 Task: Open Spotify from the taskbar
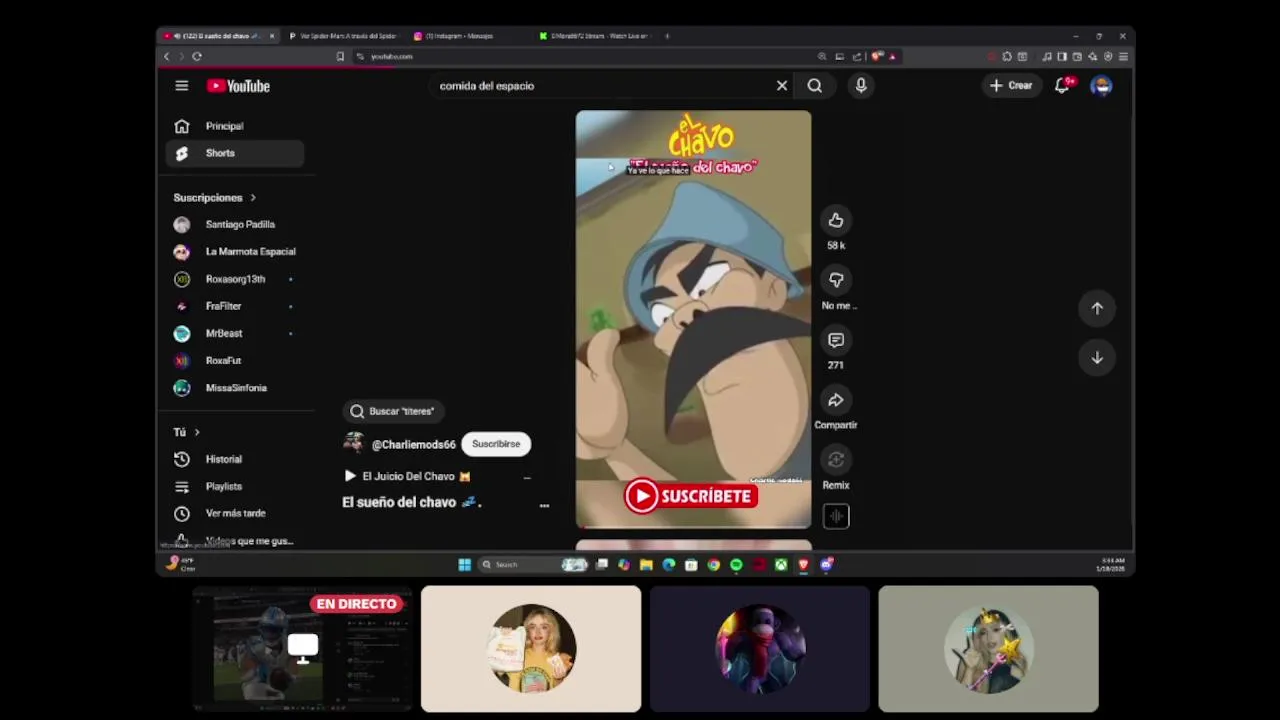tap(736, 565)
